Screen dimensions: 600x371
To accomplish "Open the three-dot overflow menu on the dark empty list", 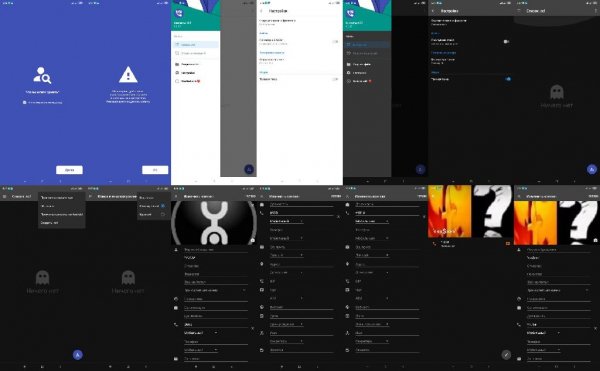I will [595, 11].
